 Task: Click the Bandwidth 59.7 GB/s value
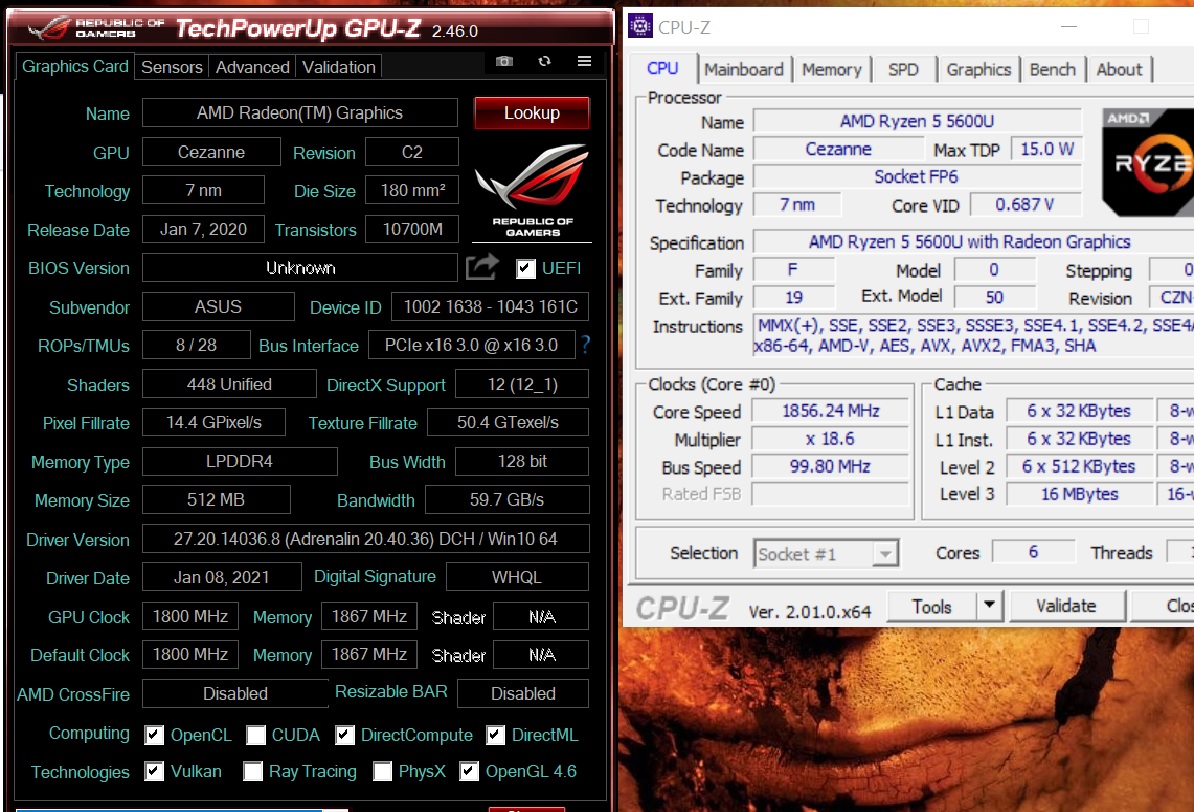click(x=507, y=500)
